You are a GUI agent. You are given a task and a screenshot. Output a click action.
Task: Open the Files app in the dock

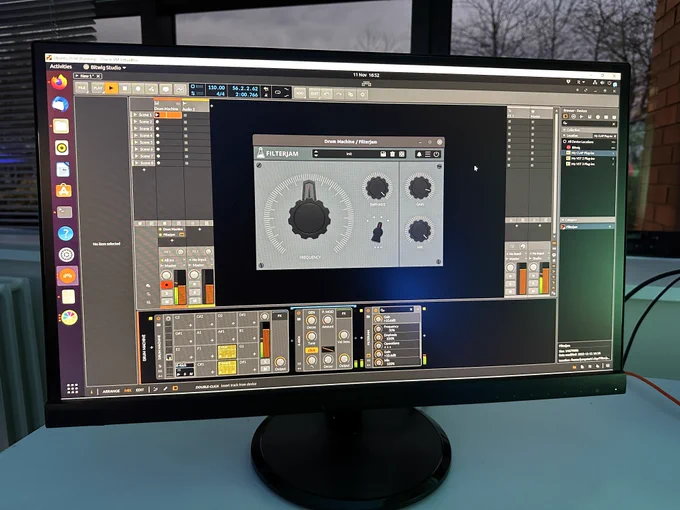coord(61,126)
